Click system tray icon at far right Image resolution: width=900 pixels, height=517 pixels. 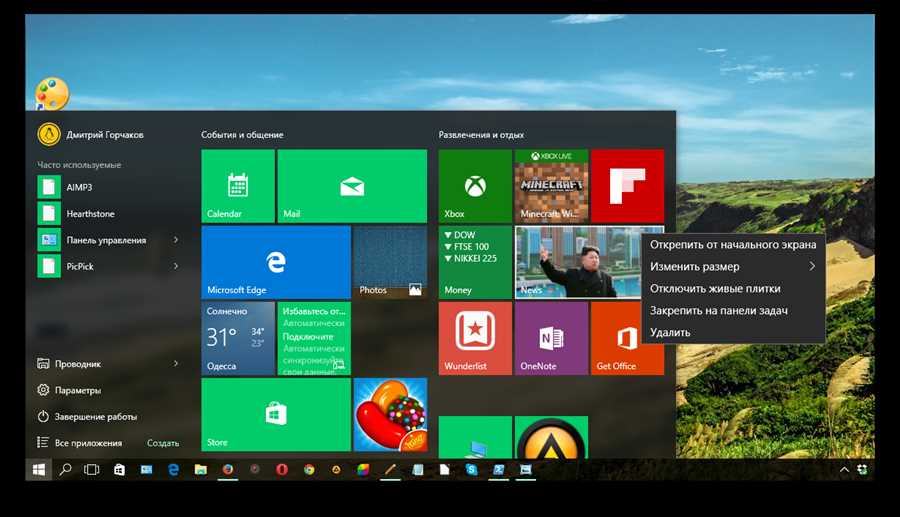click(x=862, y=469)
